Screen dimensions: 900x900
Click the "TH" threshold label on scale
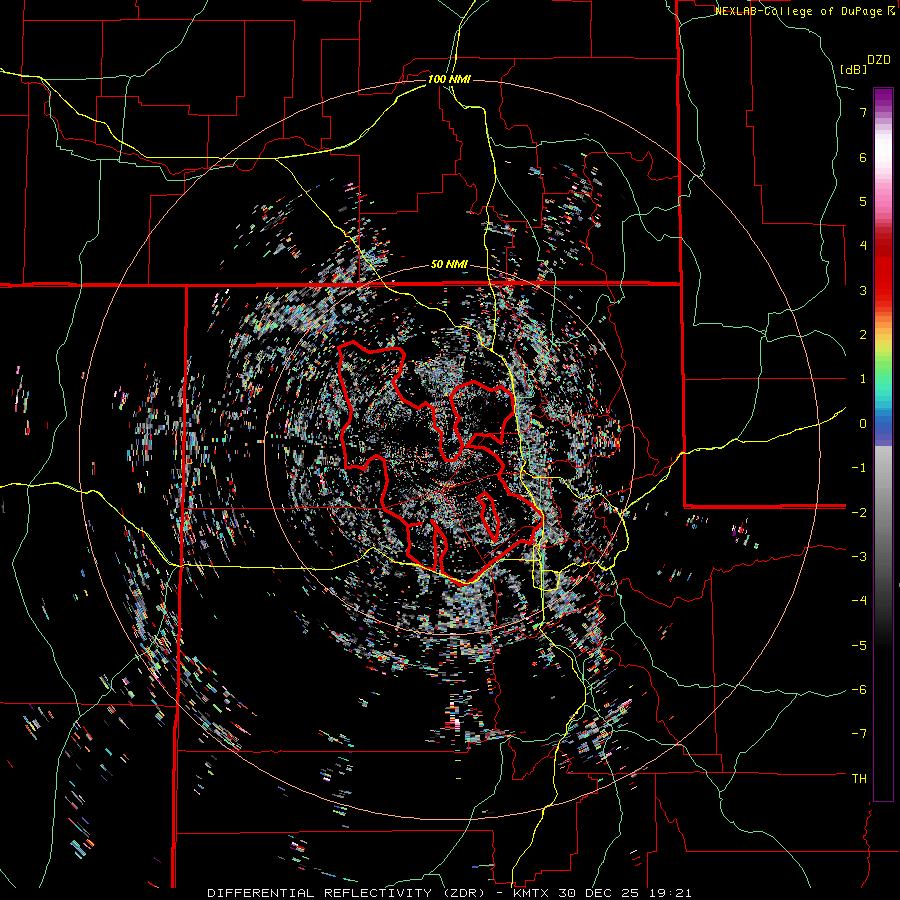coord(859,778)
